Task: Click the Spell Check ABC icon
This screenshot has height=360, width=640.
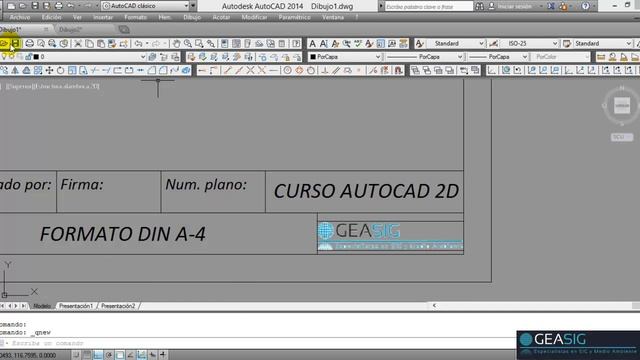Action: [x=358, y=43]
